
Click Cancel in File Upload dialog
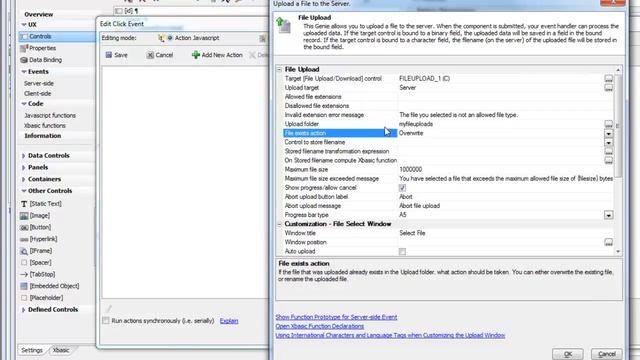click(x=607, y=354)
